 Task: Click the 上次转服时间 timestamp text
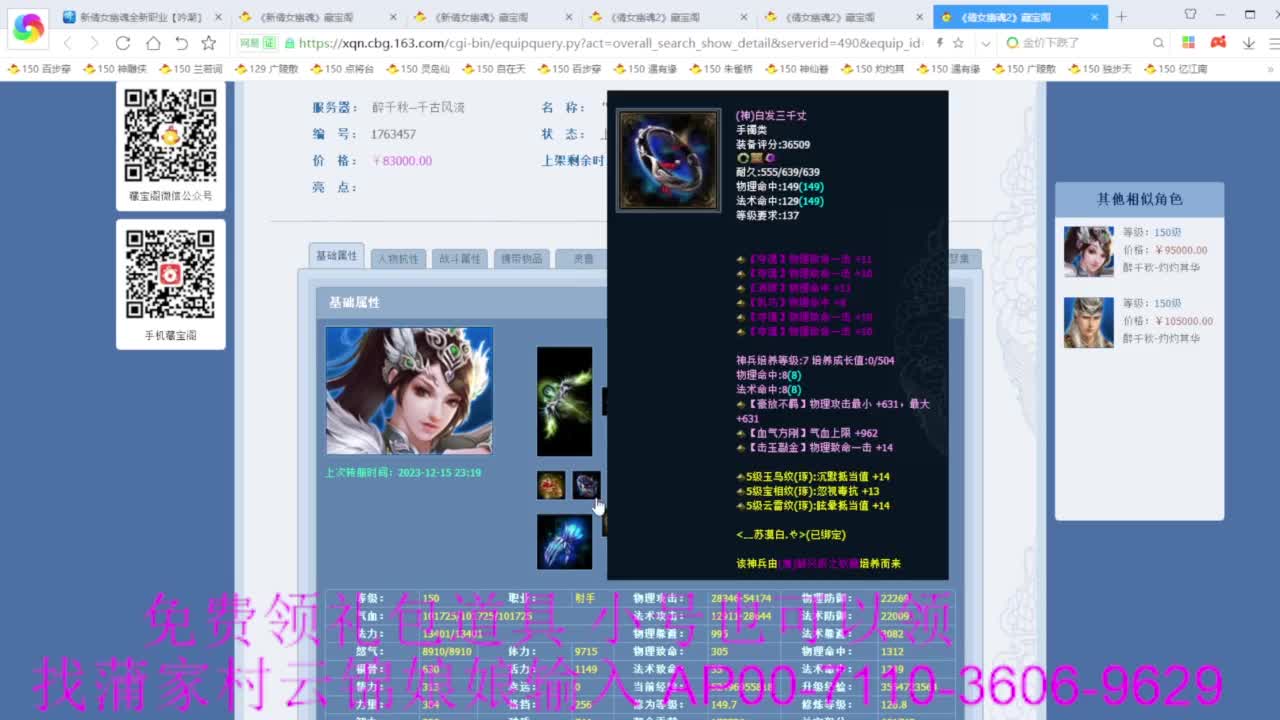click(x=403, y=472)
